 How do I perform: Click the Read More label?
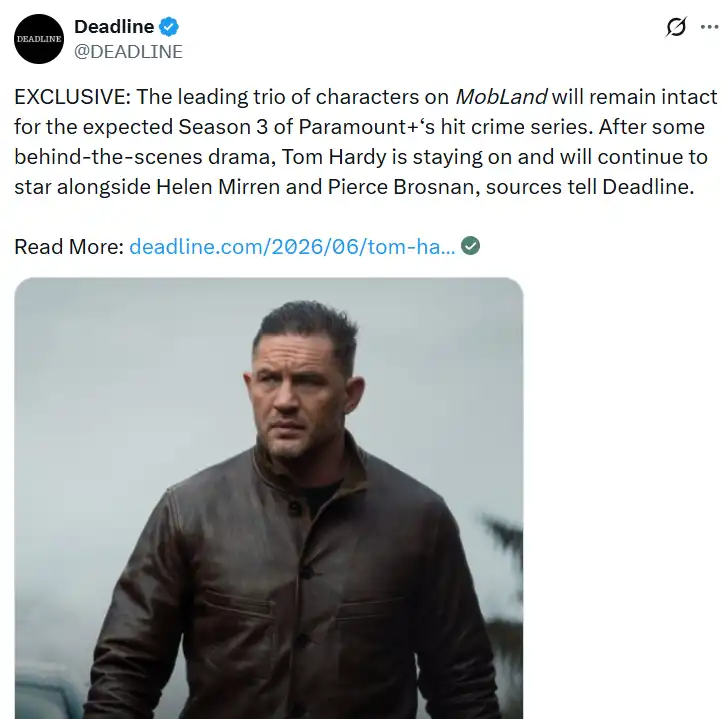[69, 246]
